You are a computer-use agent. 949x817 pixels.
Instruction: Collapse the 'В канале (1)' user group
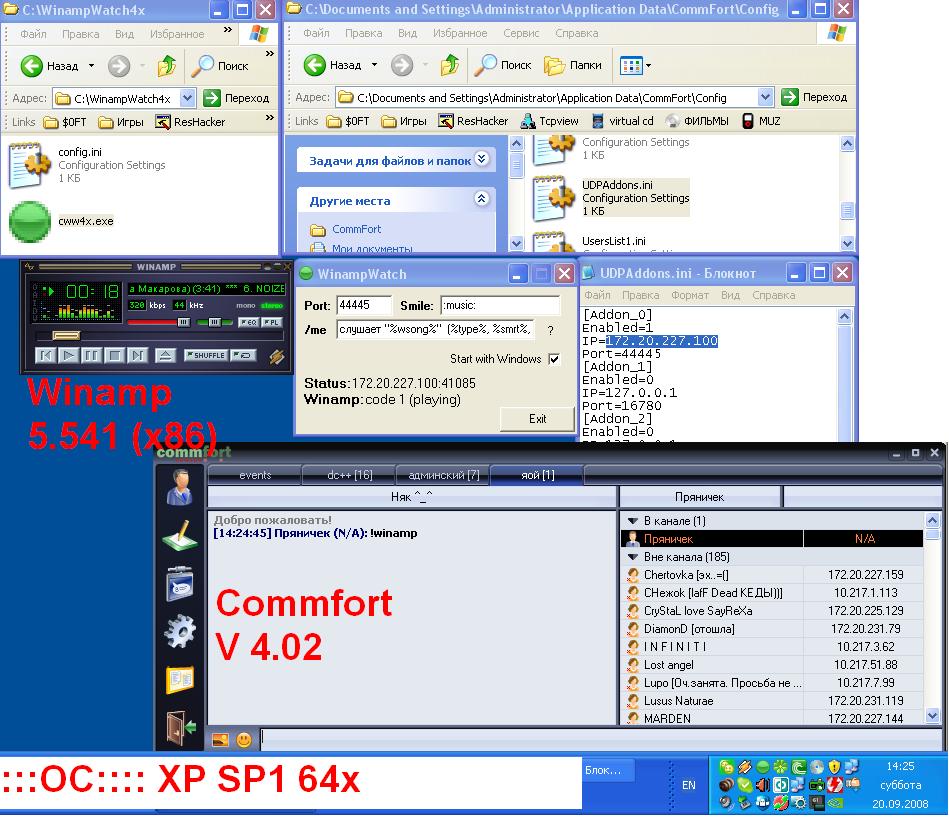point(632,521)
